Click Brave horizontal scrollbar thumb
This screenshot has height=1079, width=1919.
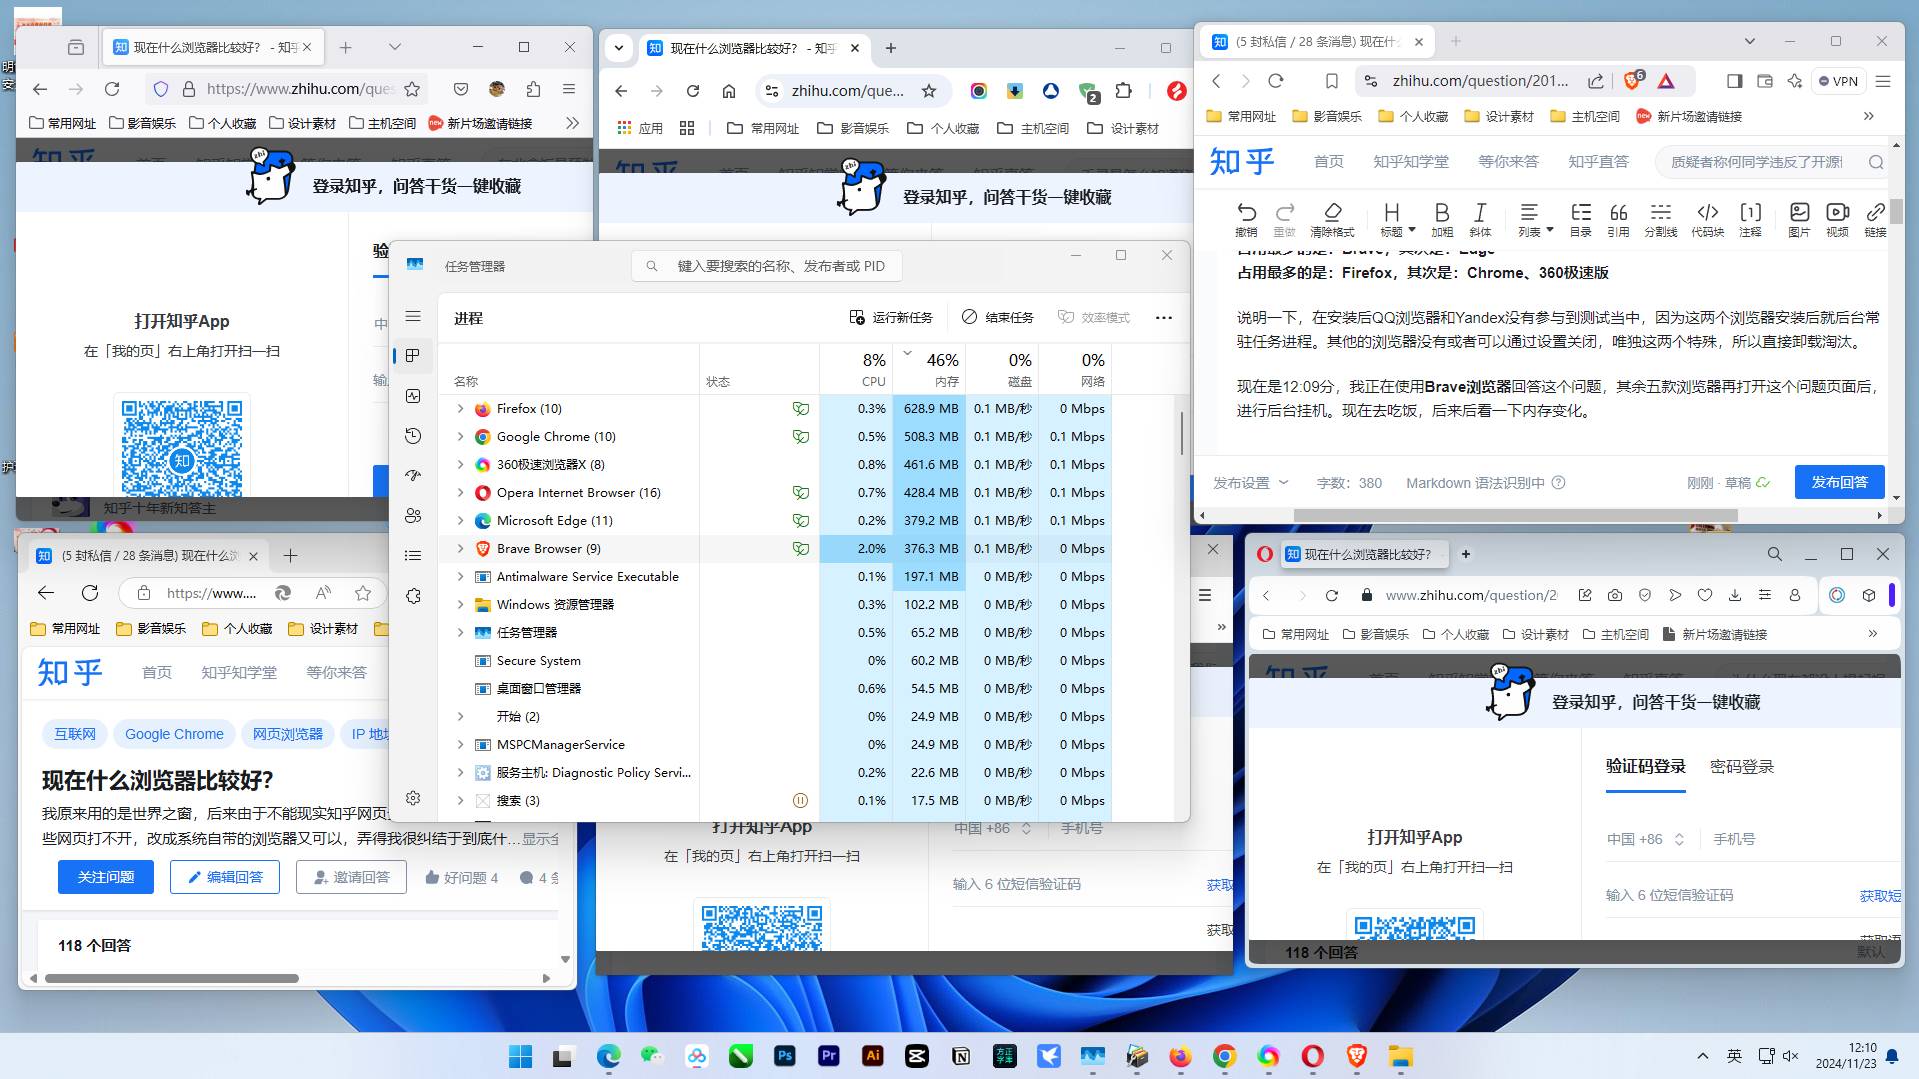tap(1515, 515)
